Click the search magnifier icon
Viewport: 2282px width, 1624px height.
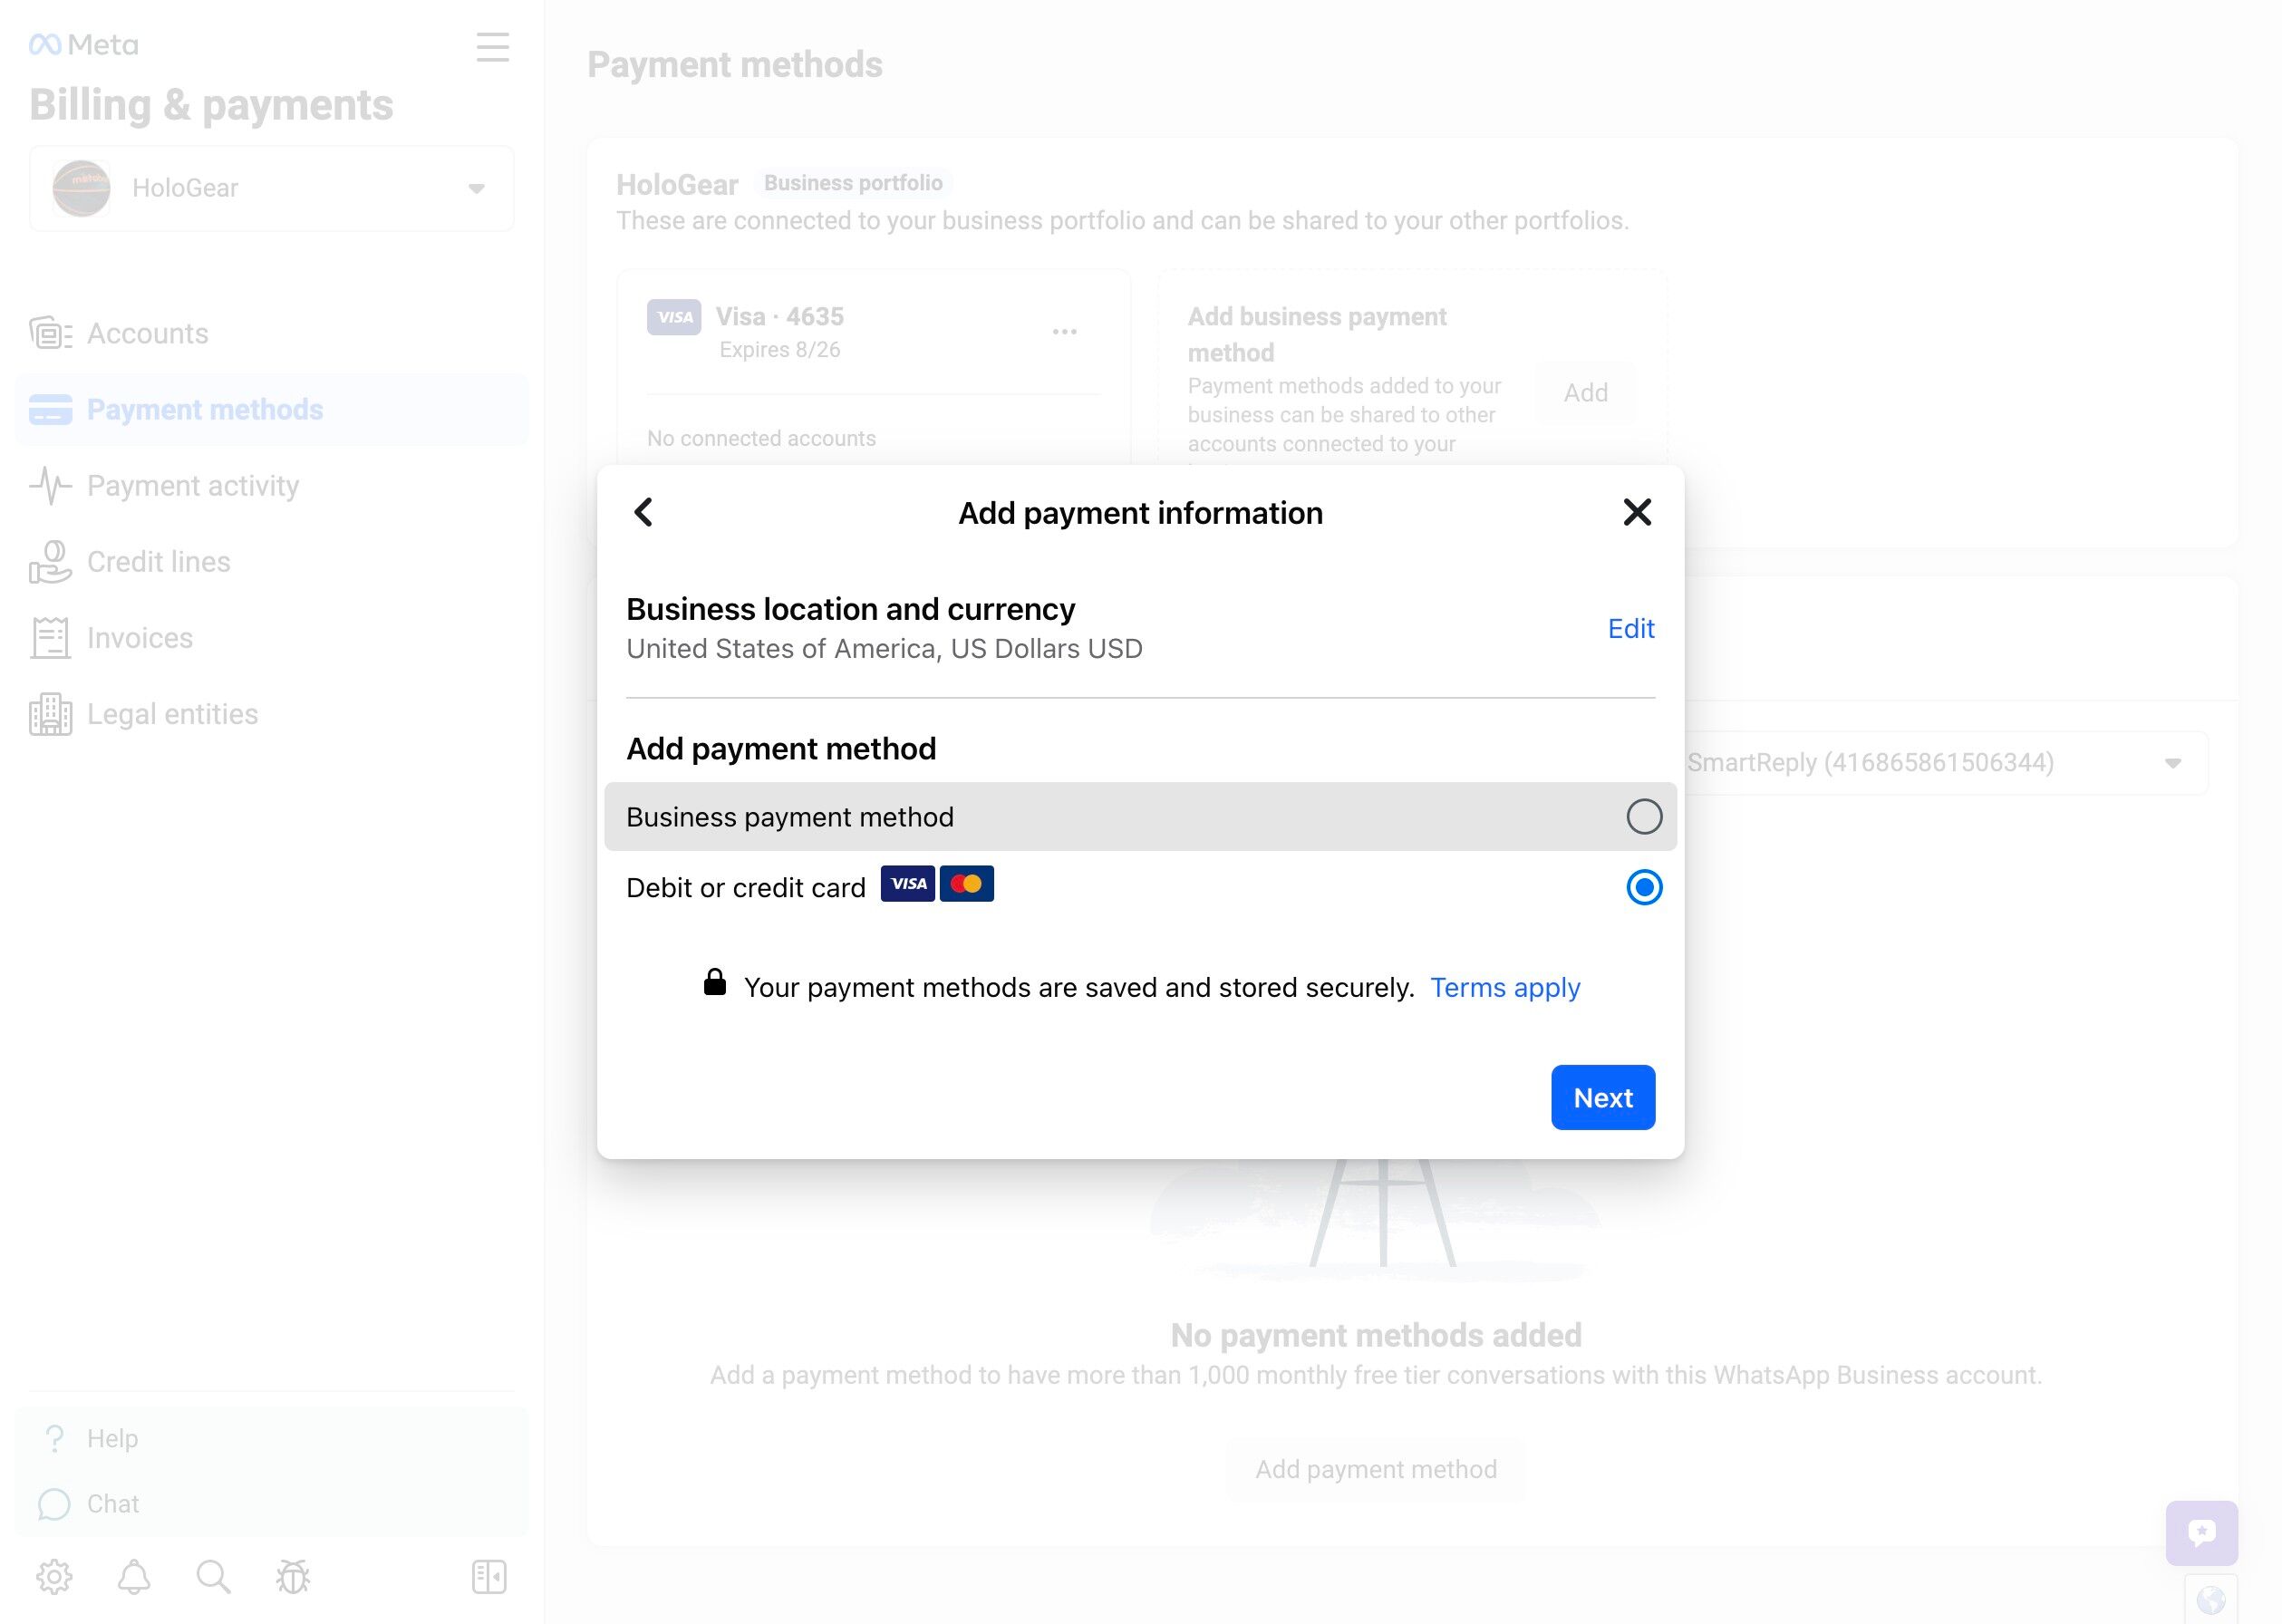click(x=213, y=1577)
